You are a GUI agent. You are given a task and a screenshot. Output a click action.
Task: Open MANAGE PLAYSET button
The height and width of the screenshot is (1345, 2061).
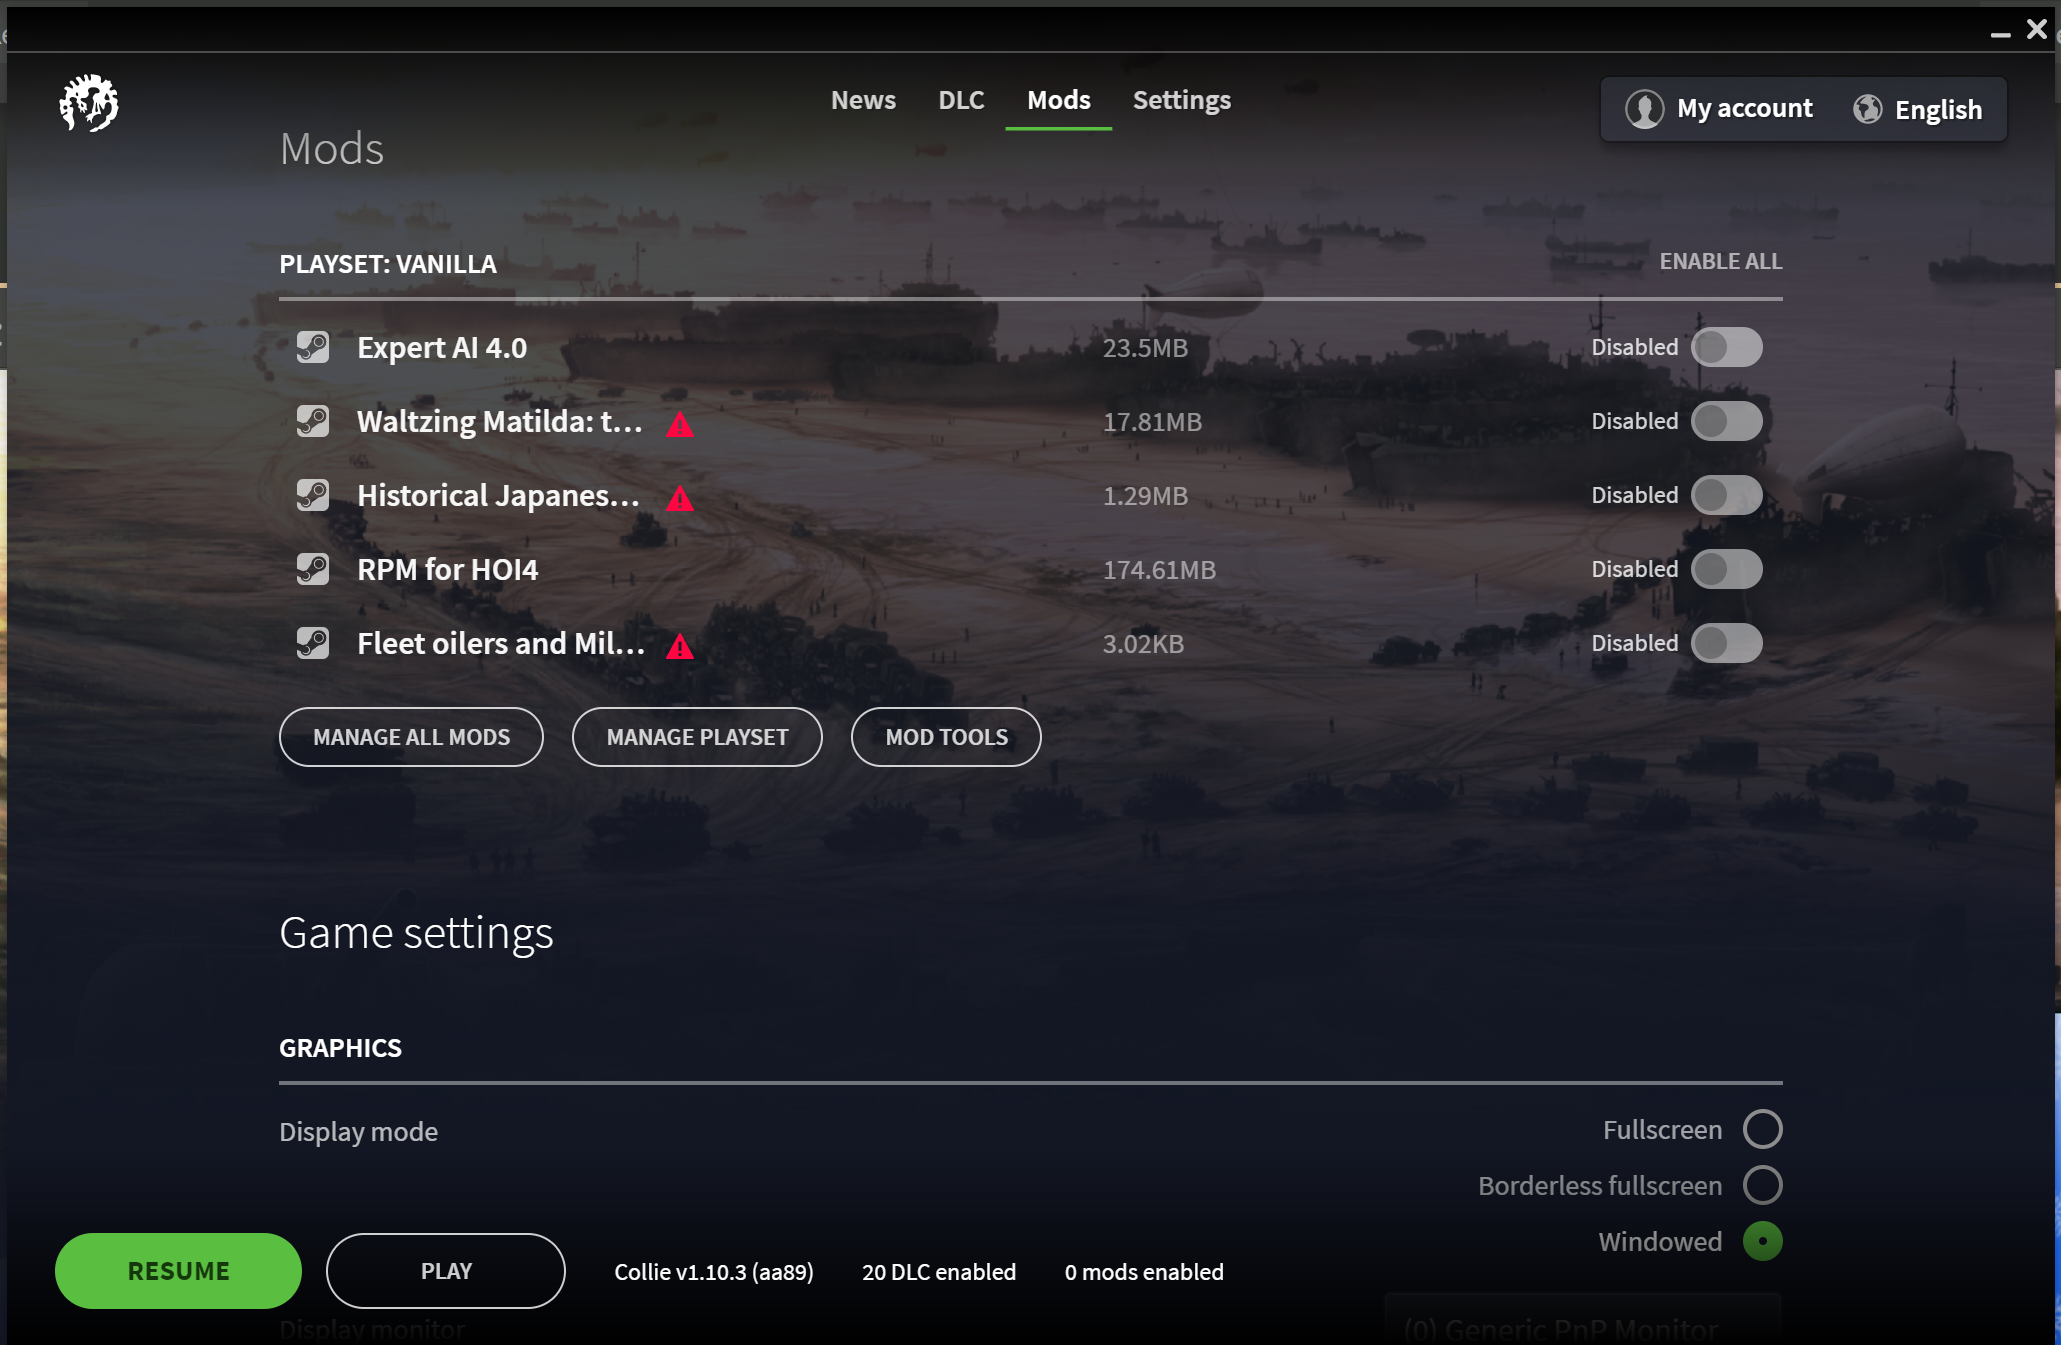[x=697, y=737]
